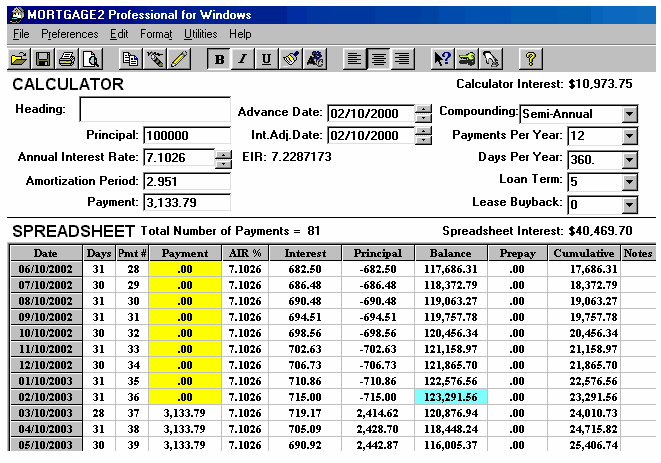661x463 pixels.
Task: Click the Align Left toolbar button
Action: pos(354,59)
